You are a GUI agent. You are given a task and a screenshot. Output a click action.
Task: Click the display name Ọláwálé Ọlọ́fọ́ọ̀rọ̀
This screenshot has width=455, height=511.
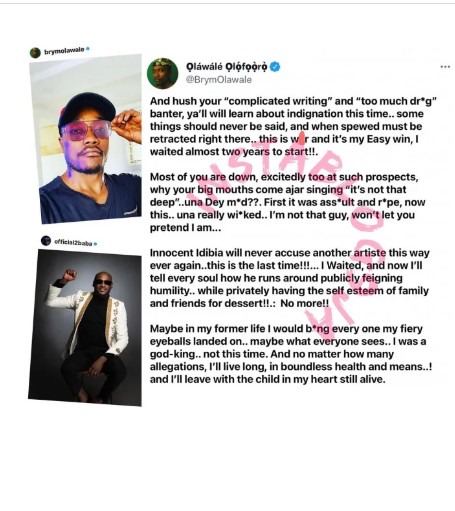point(227,67)
